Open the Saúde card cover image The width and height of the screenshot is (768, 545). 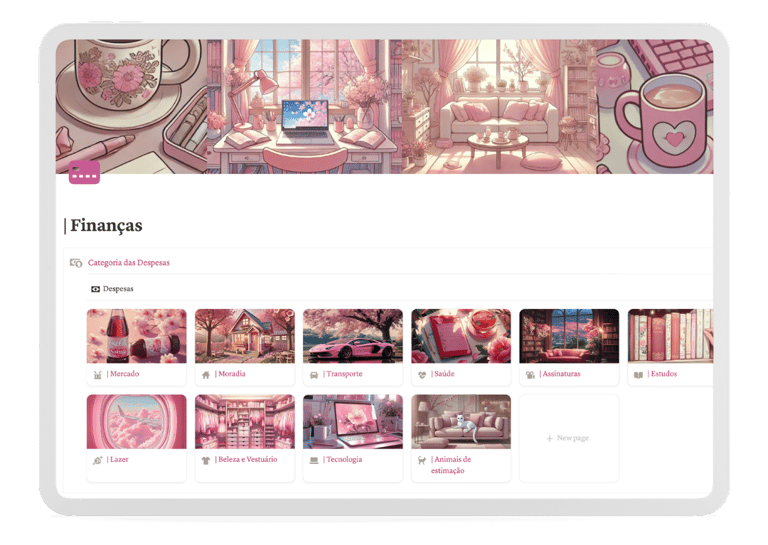tap(461, 336)
